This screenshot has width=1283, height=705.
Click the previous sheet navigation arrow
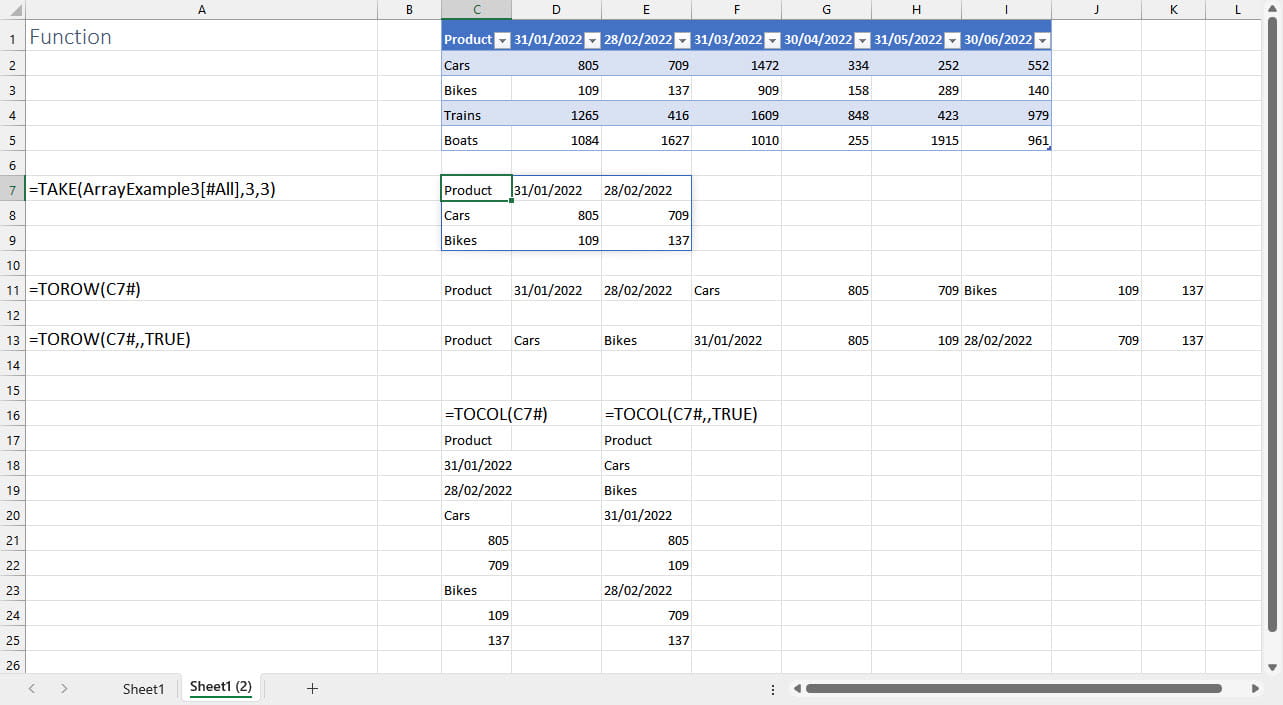tap(32, 688)
